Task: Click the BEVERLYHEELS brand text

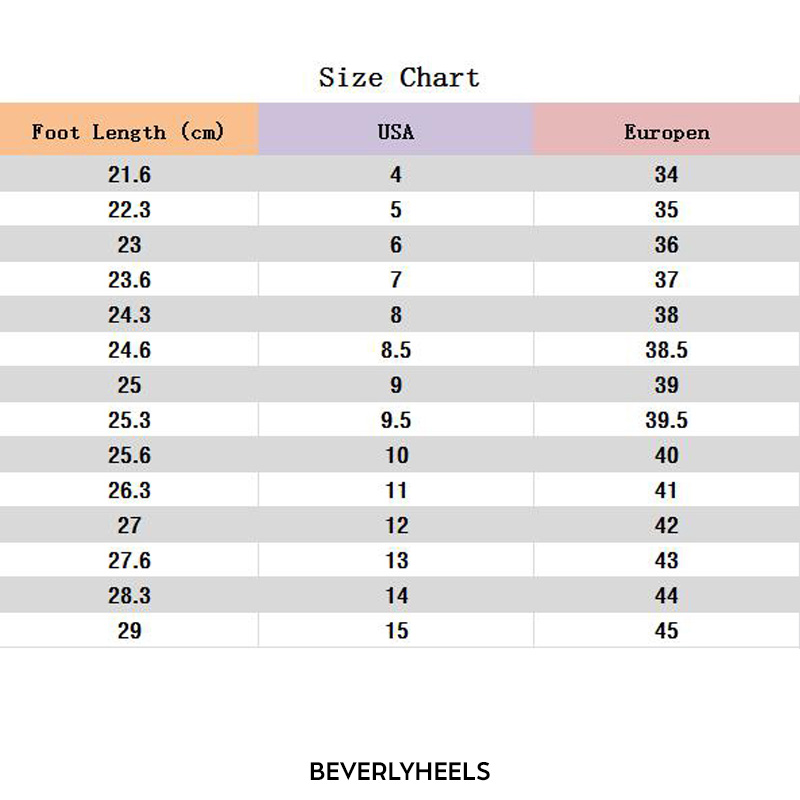Action: click(399, 771)
